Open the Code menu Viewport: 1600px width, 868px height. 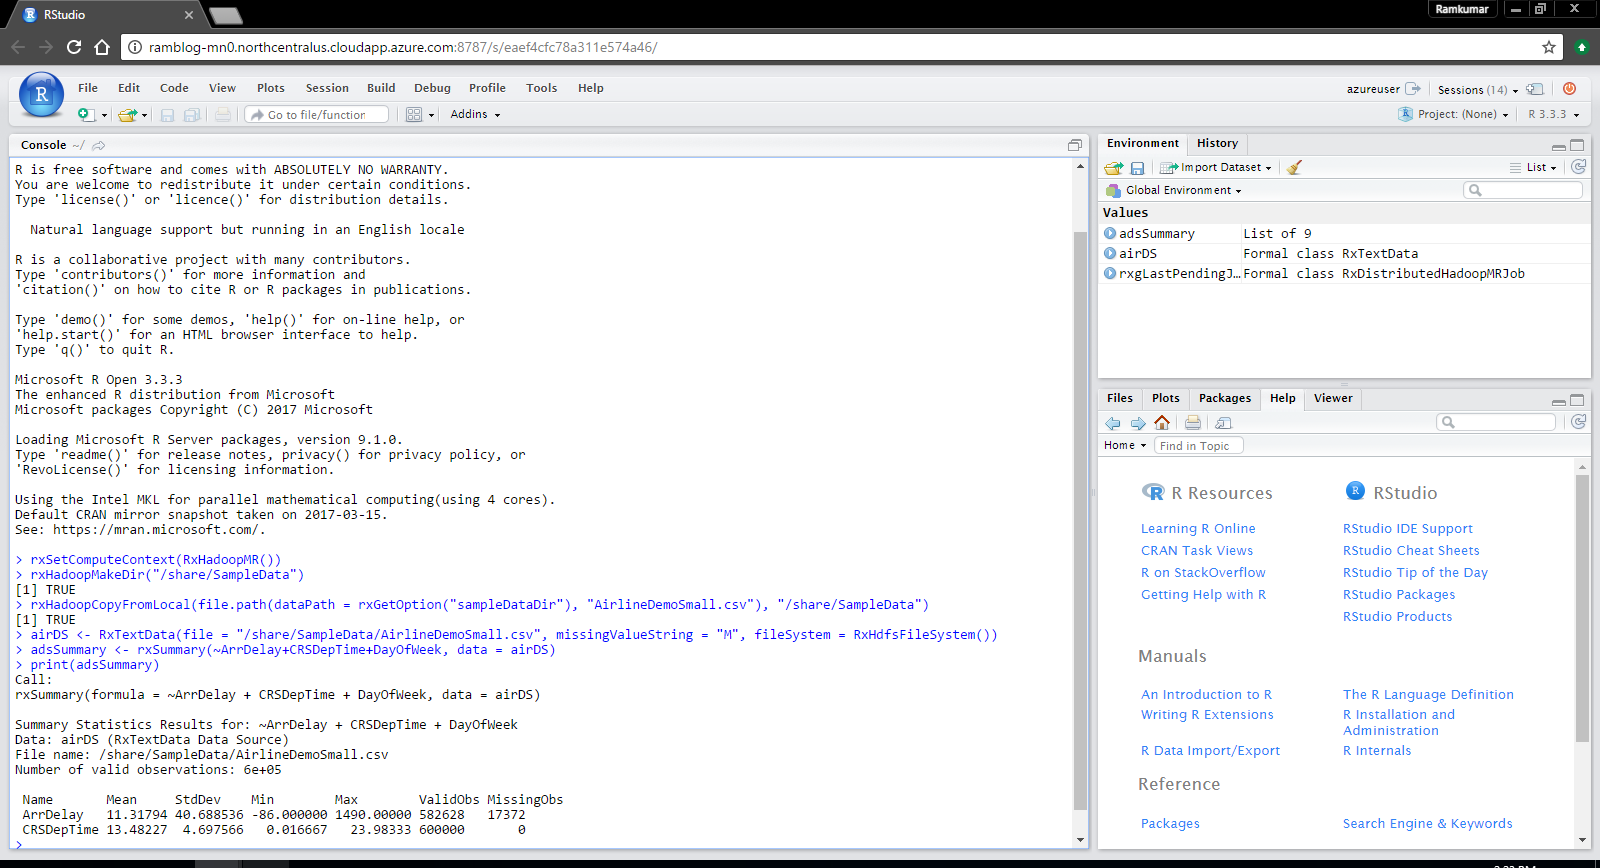click(174, 88)
